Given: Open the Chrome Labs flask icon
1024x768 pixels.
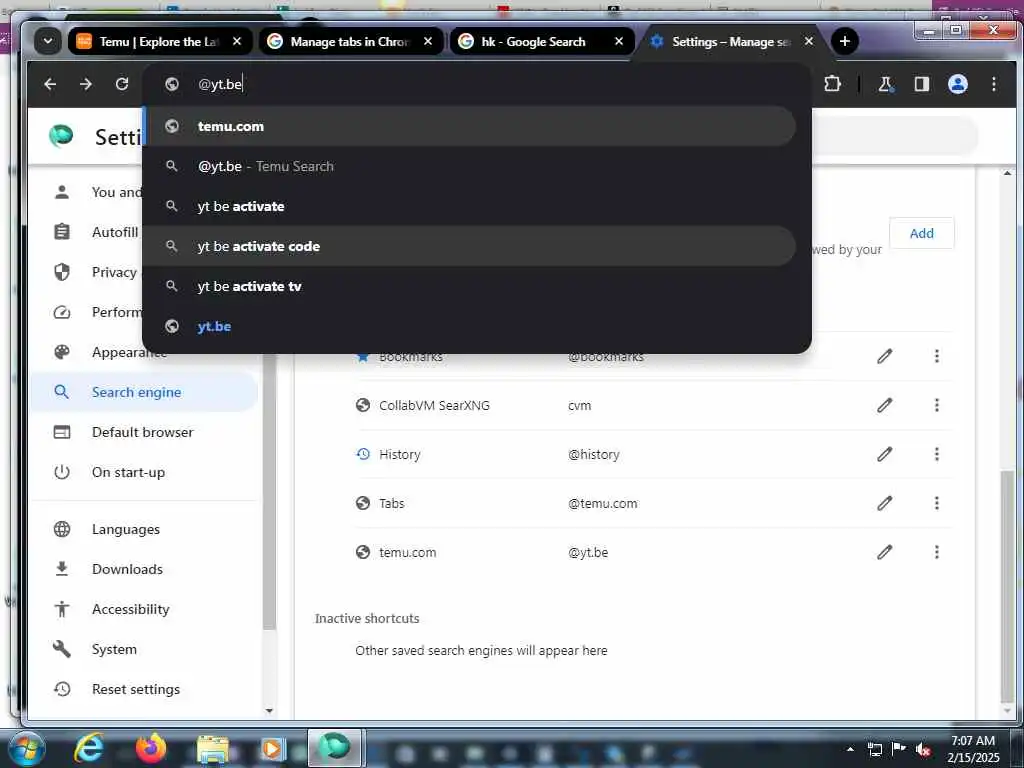Looking at the screenshot, I should pyautogui.click(x=885, y=84).
